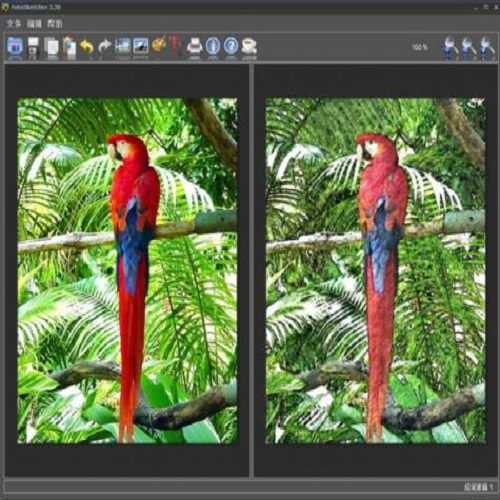
Task: Click the leftmost magnifier zoom icon
Action: pos(451,48)
